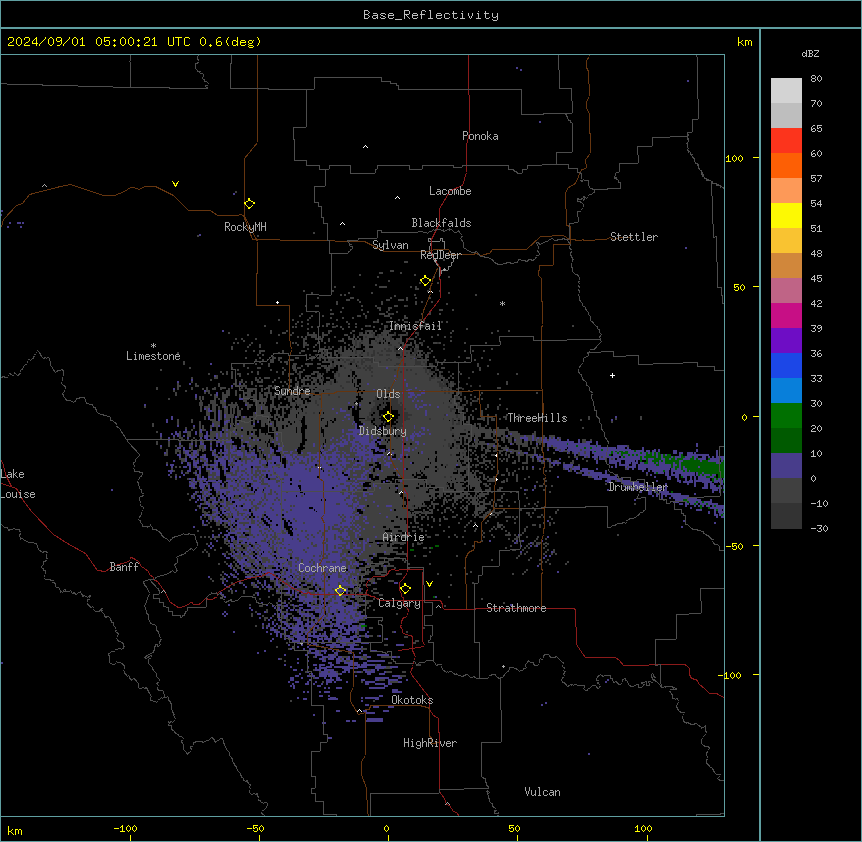Click the yellow v marker east of Calgary
862x842 pixels.
point(429,584)
